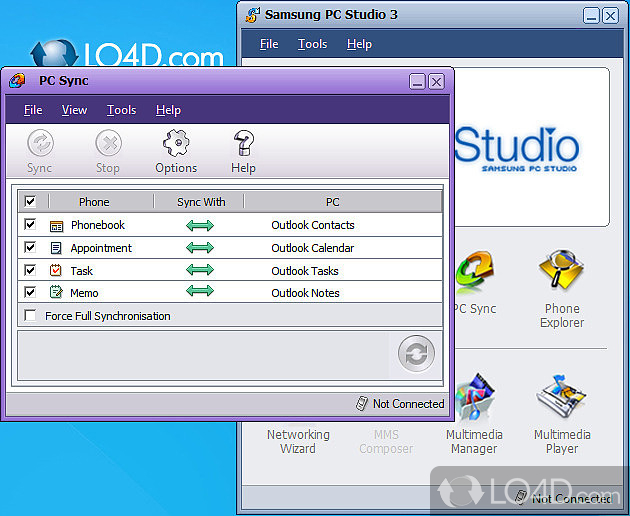The width and height of the screenshot is (630, 516).
Task: Click the Options gear icon in PC Sync
Action: pyautogui.click(x=176, y=144)
